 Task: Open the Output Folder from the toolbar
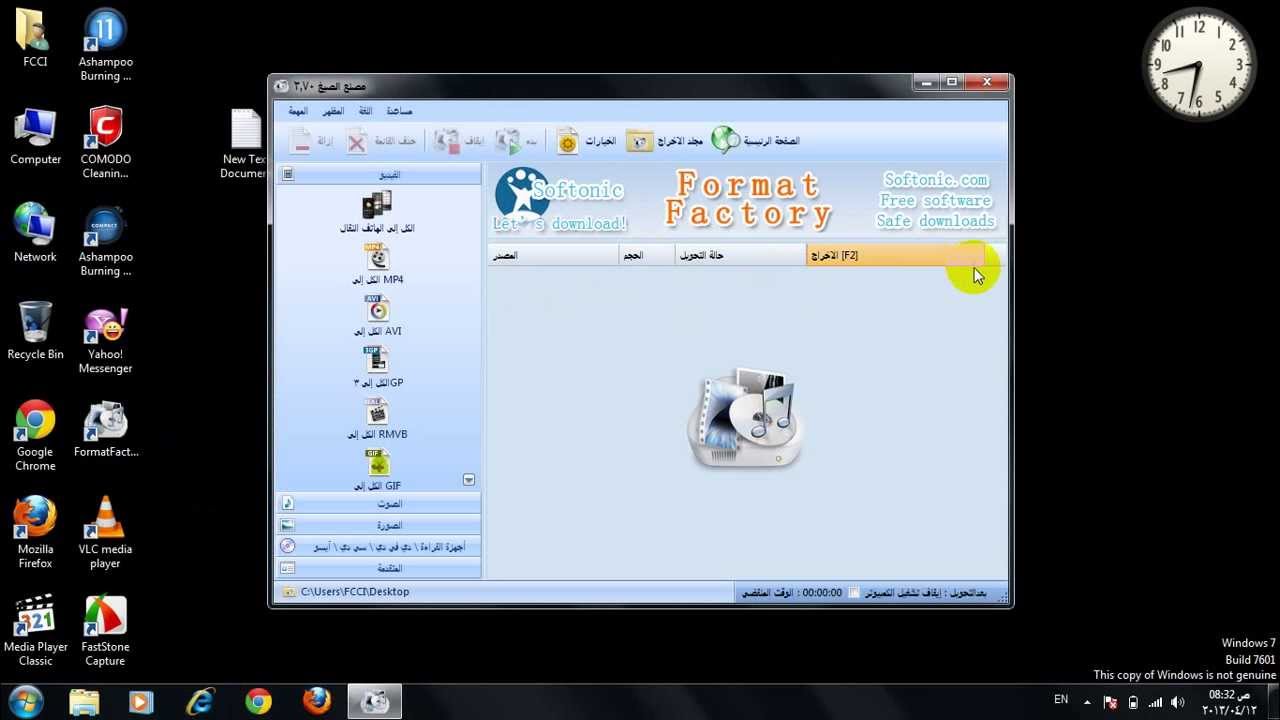pos(665,141)
